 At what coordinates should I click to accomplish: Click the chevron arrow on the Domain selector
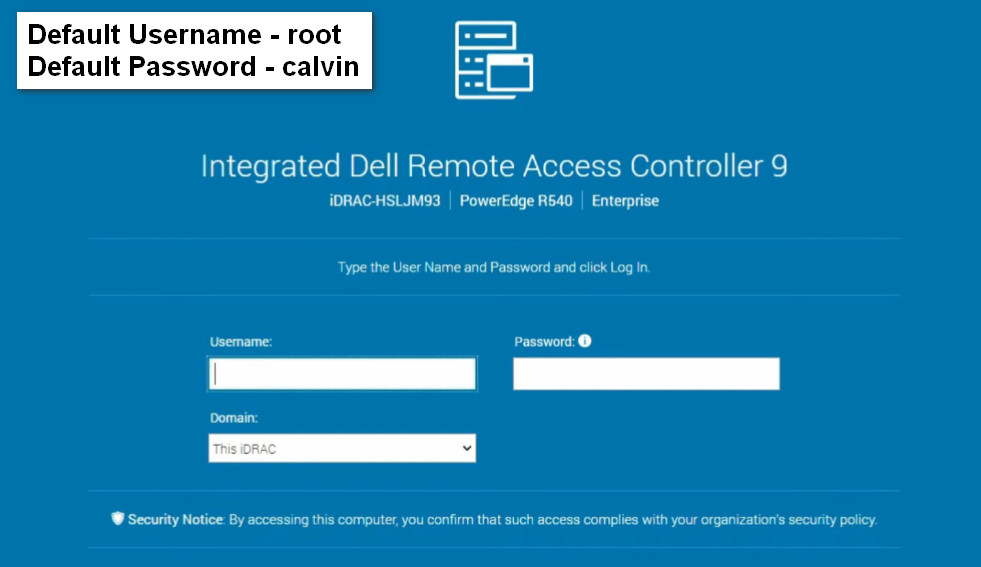(466, 449)
